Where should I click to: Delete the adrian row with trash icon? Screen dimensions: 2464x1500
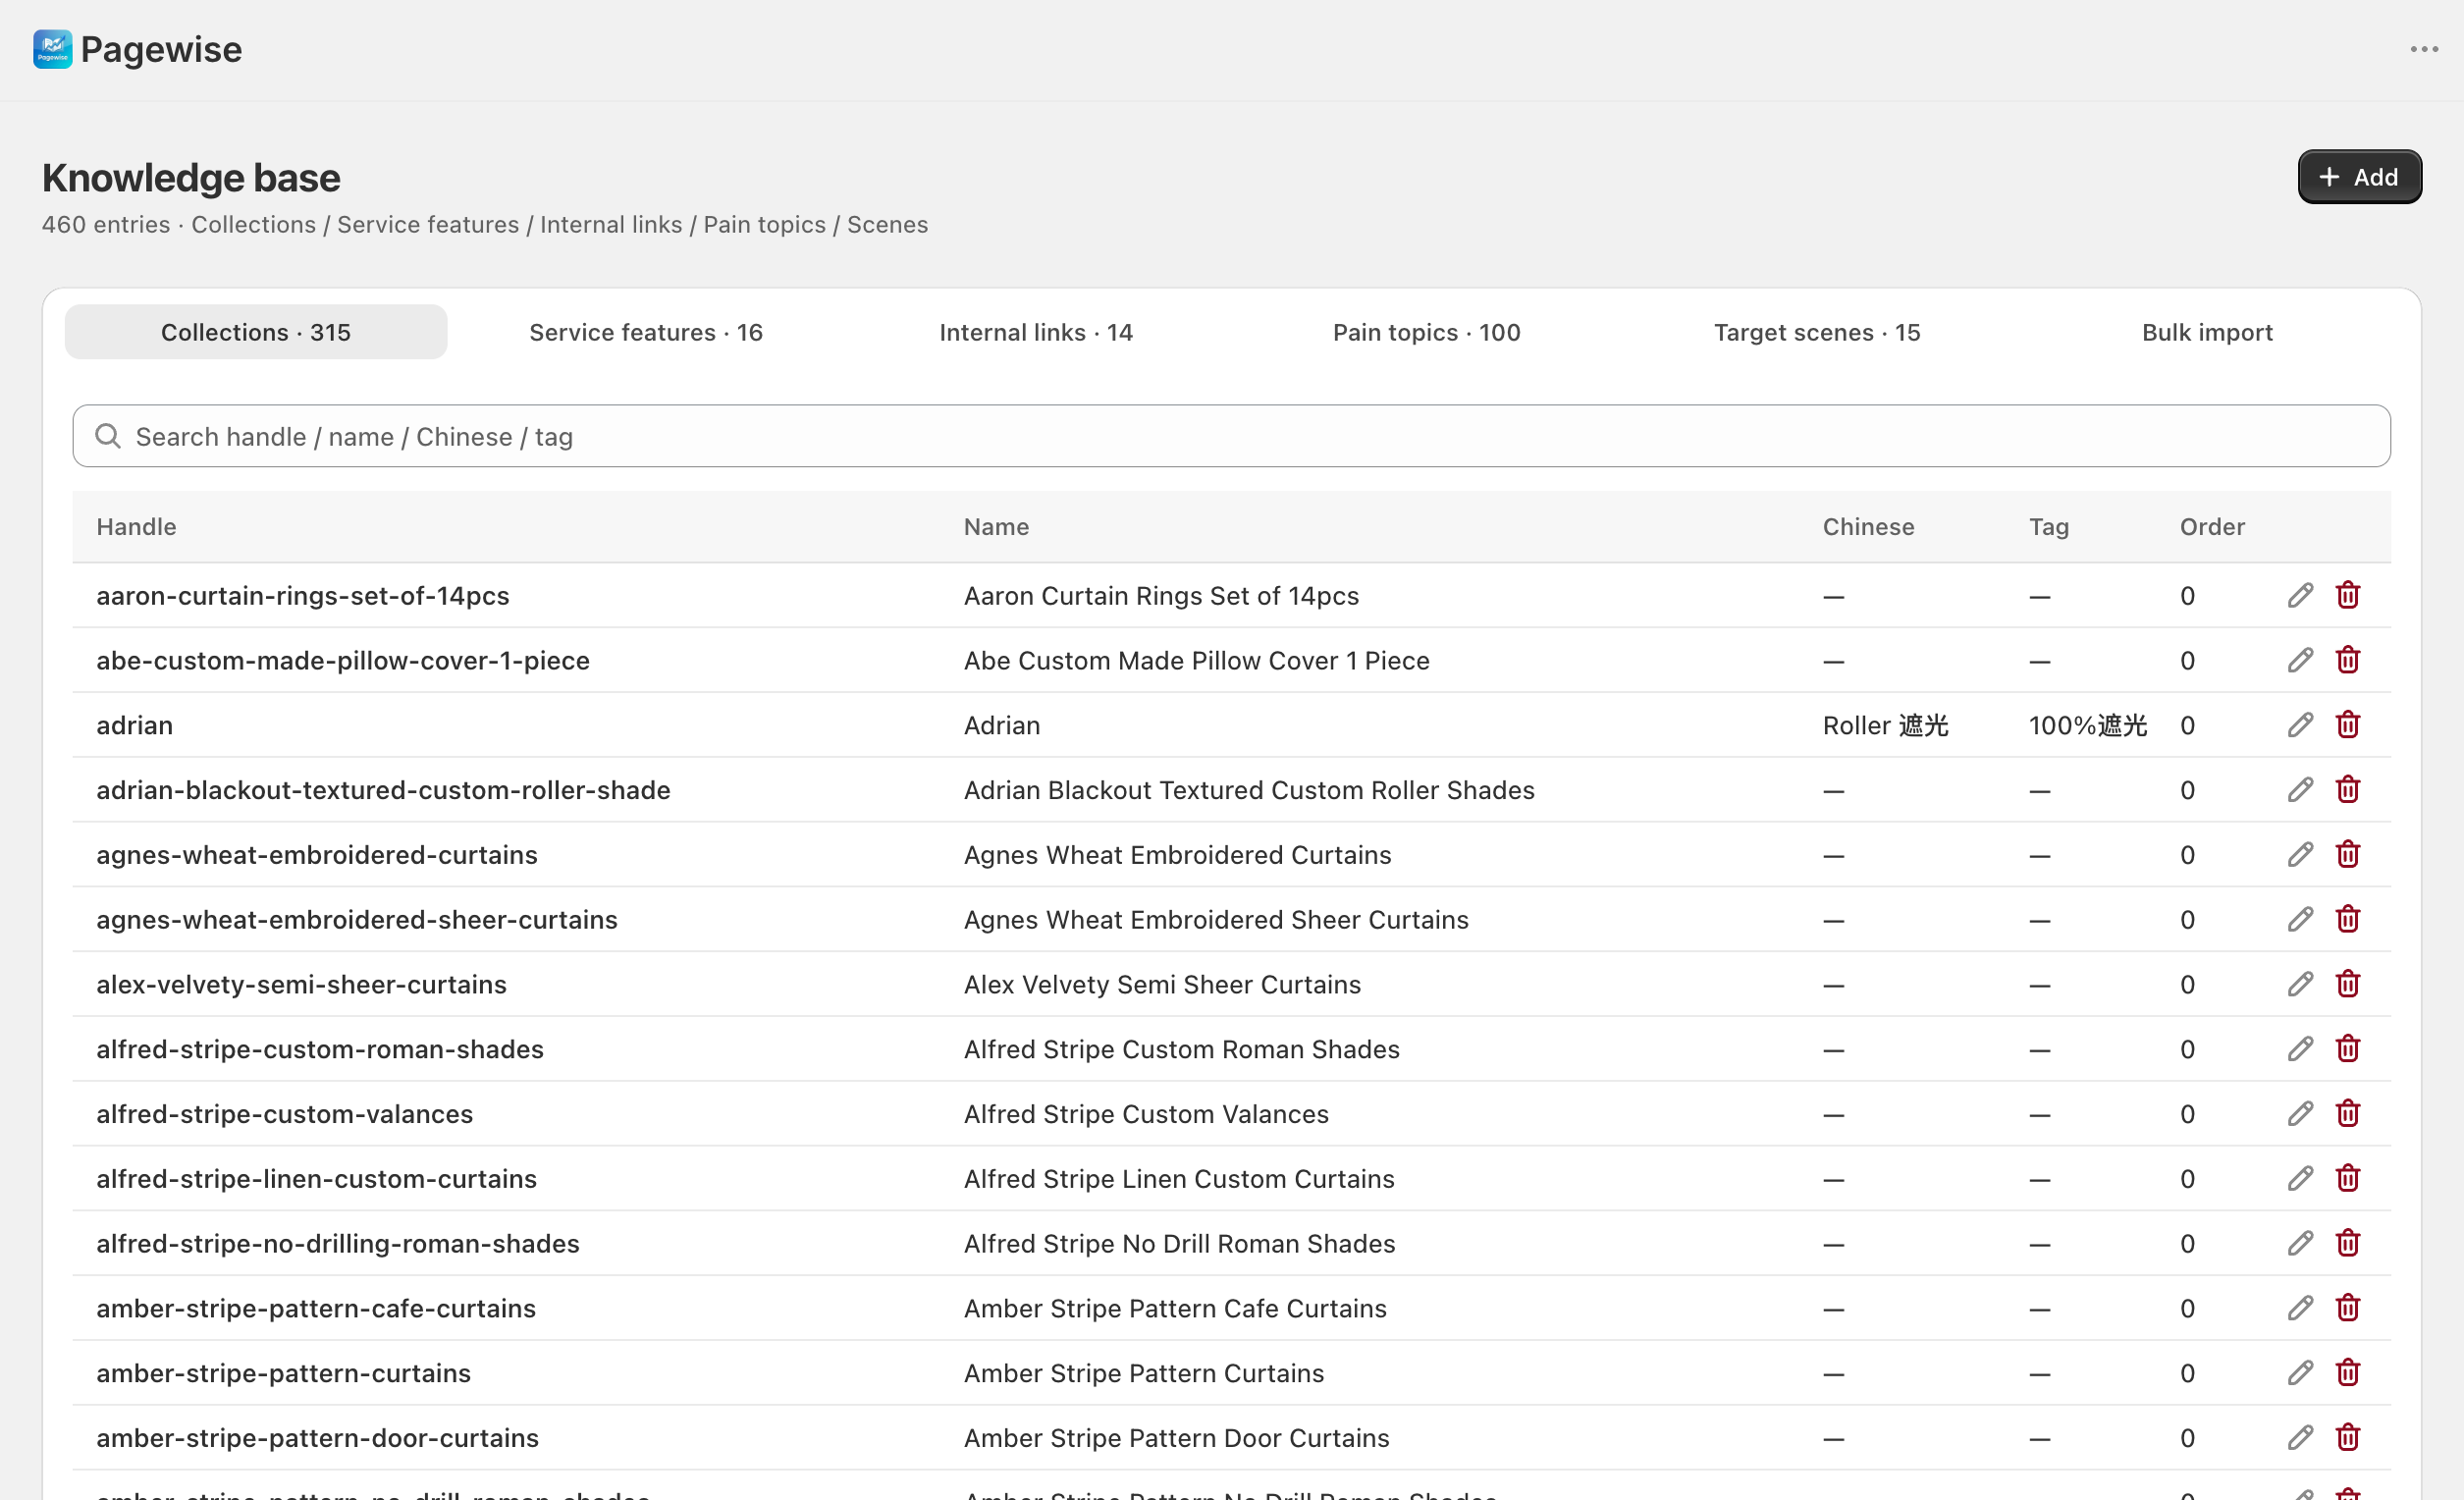(x=2348, y=725)
